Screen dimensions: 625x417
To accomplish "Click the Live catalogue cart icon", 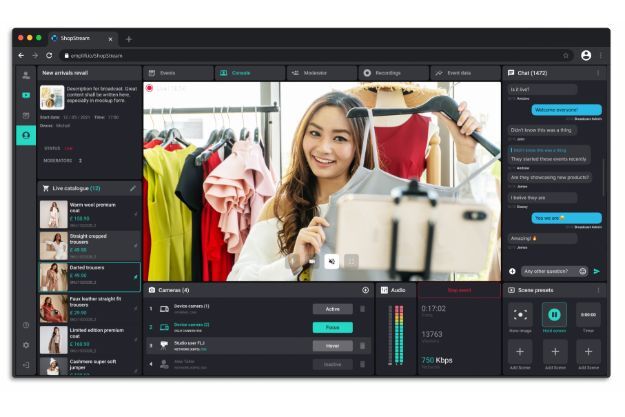I will 46,188.
